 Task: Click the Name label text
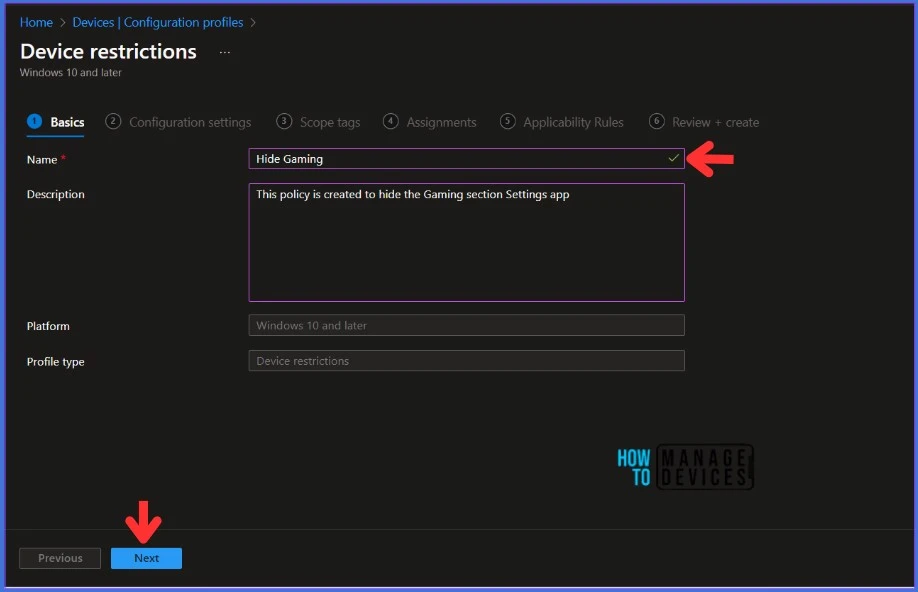pos(42,159)
